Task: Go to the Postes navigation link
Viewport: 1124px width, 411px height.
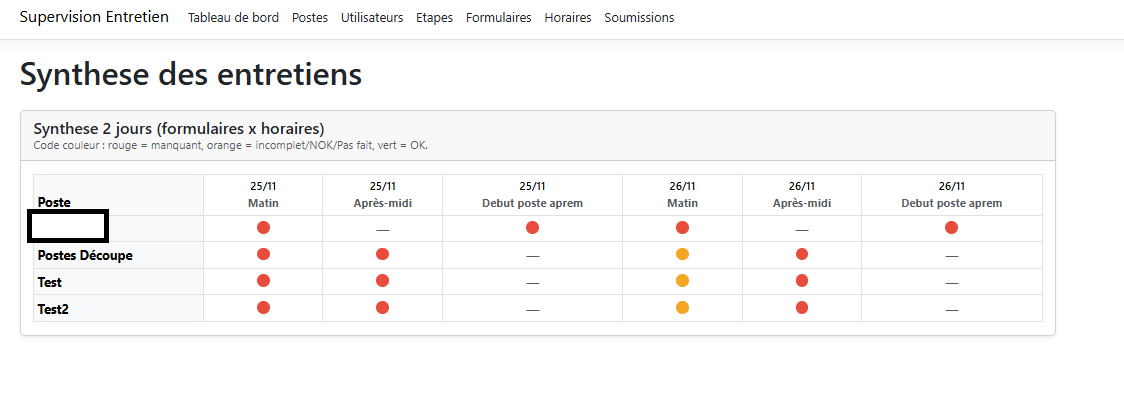Action: pos(309,18)
